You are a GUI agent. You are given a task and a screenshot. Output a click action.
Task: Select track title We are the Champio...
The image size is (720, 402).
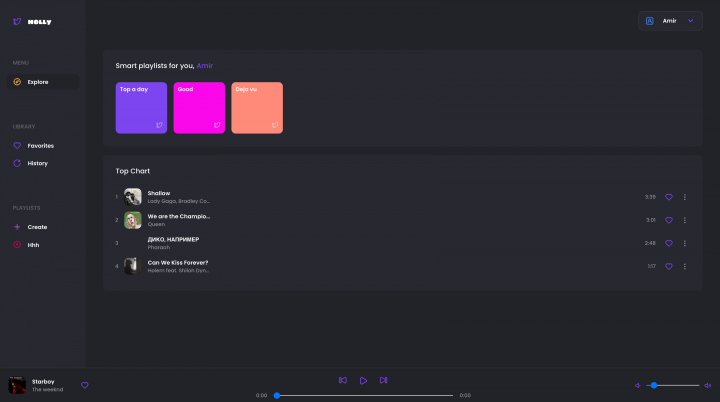179,216
